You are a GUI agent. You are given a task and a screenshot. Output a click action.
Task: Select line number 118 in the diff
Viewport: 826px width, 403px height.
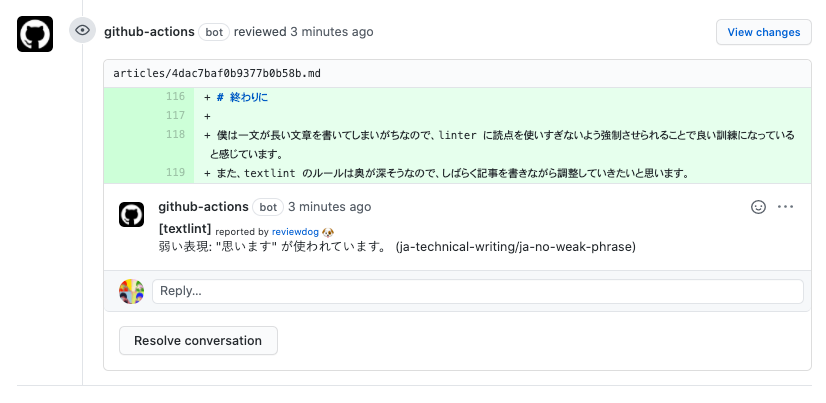click(175, 134)
